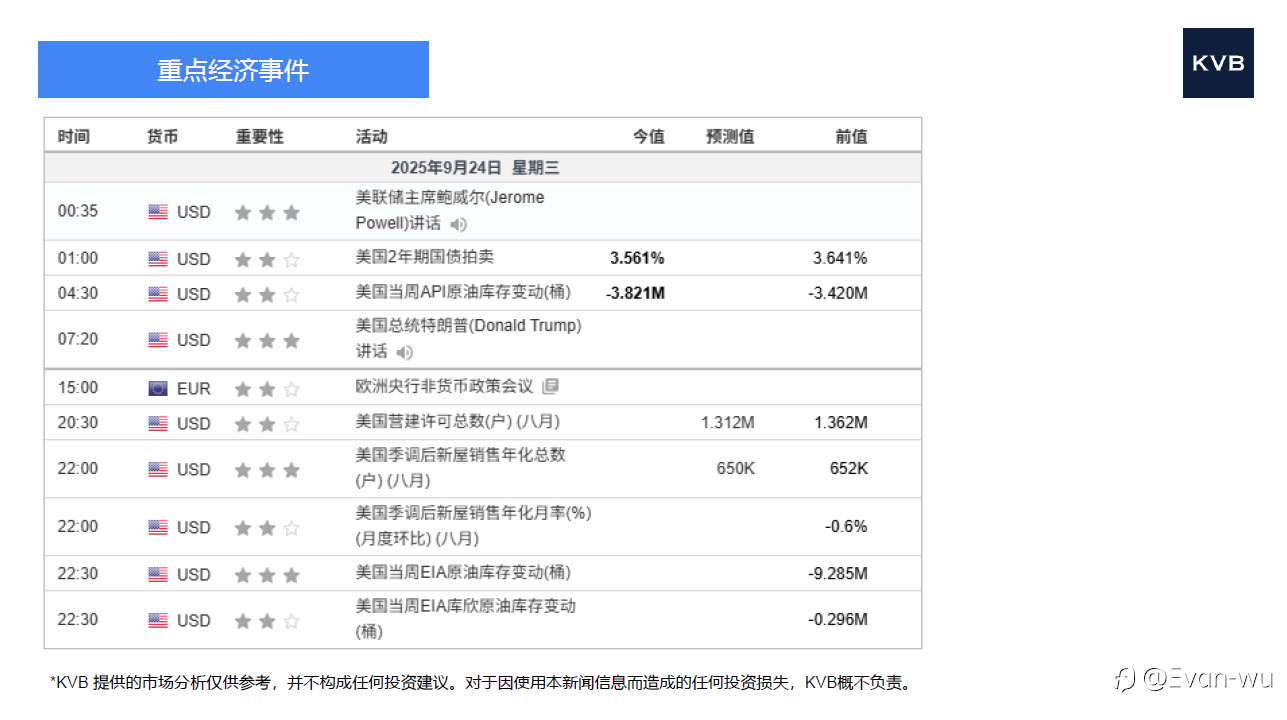Click the importance stars for the 07:20 Trump speech
1287x720 pixels.
267,340
